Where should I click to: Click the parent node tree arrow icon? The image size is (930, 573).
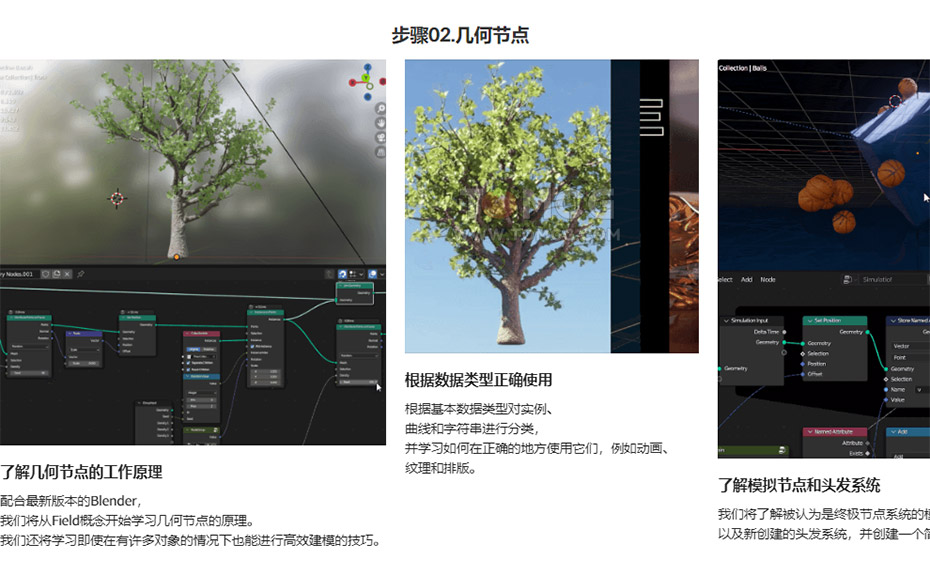click(329, 274)
